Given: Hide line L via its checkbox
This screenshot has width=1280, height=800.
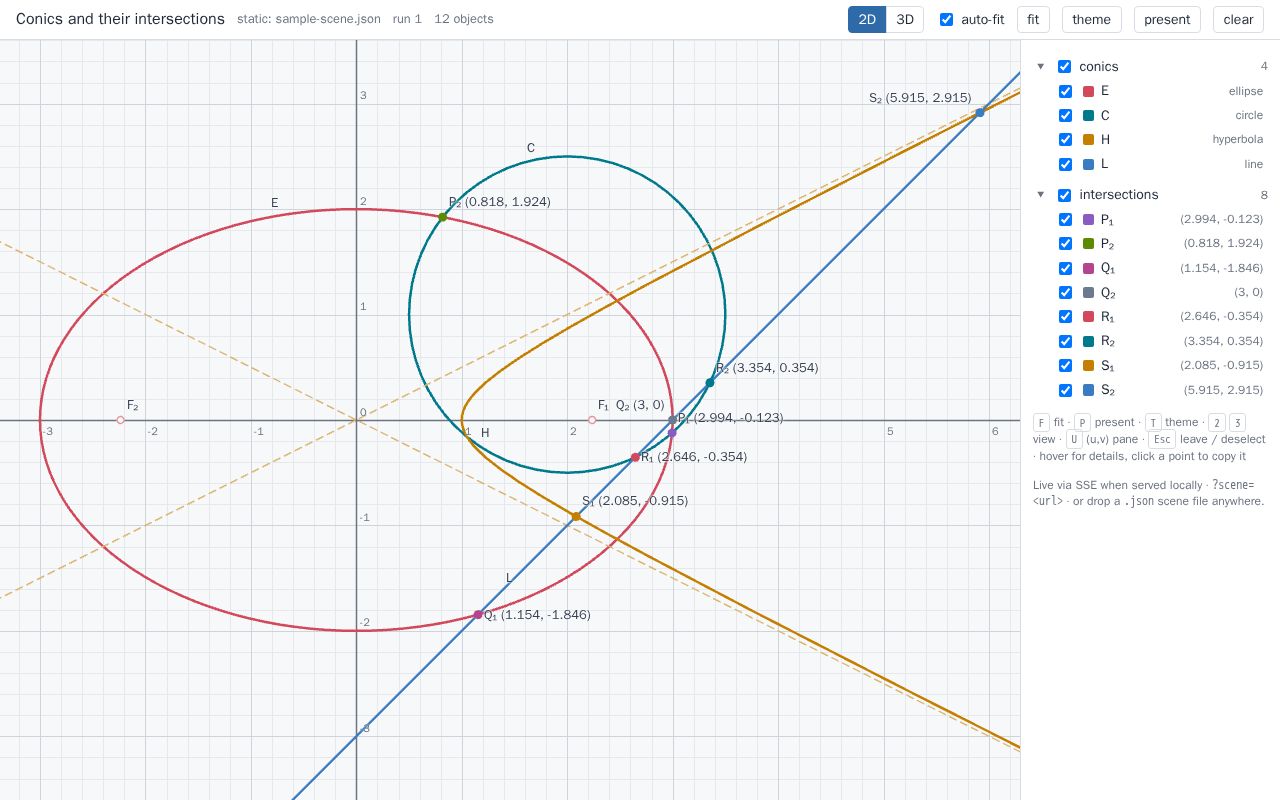Looking at the screenshot, I should tap(1065, 164).
